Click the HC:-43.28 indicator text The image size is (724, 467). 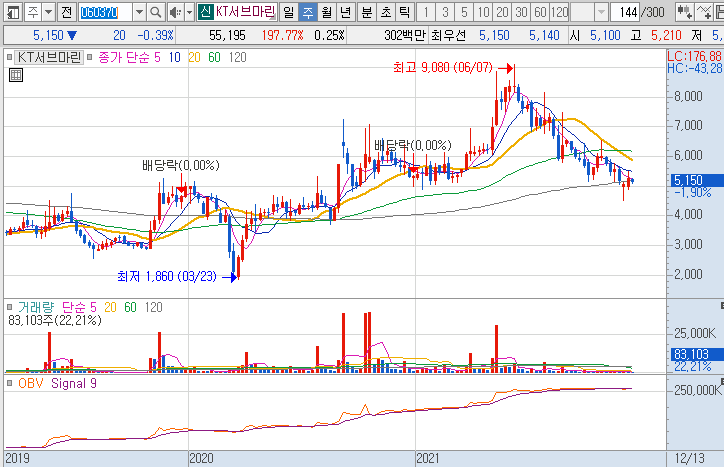click(x=694, y=68)
